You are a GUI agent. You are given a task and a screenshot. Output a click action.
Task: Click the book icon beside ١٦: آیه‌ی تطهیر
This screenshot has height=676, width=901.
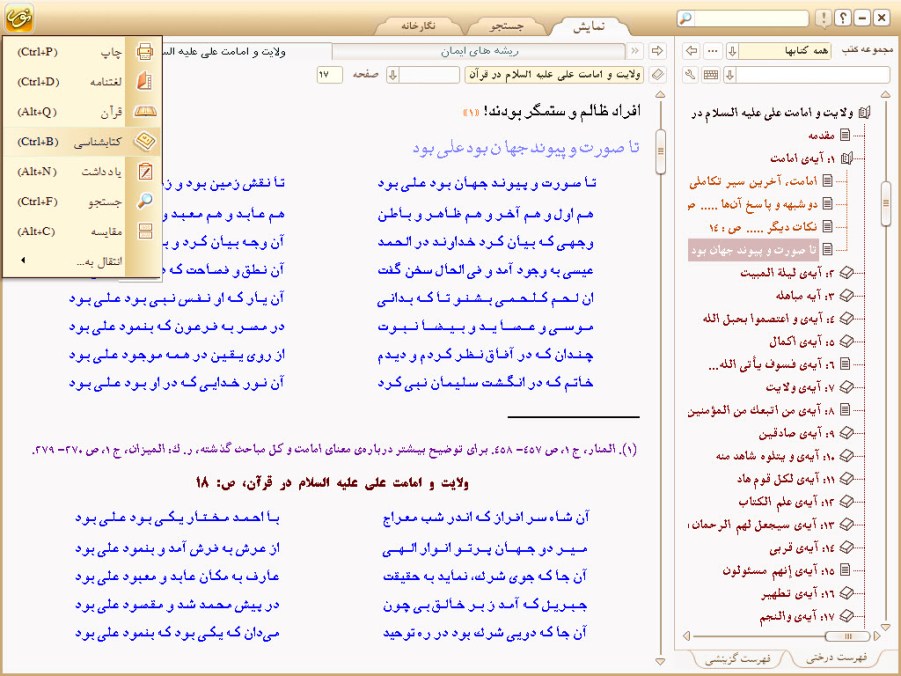(846, 593)
